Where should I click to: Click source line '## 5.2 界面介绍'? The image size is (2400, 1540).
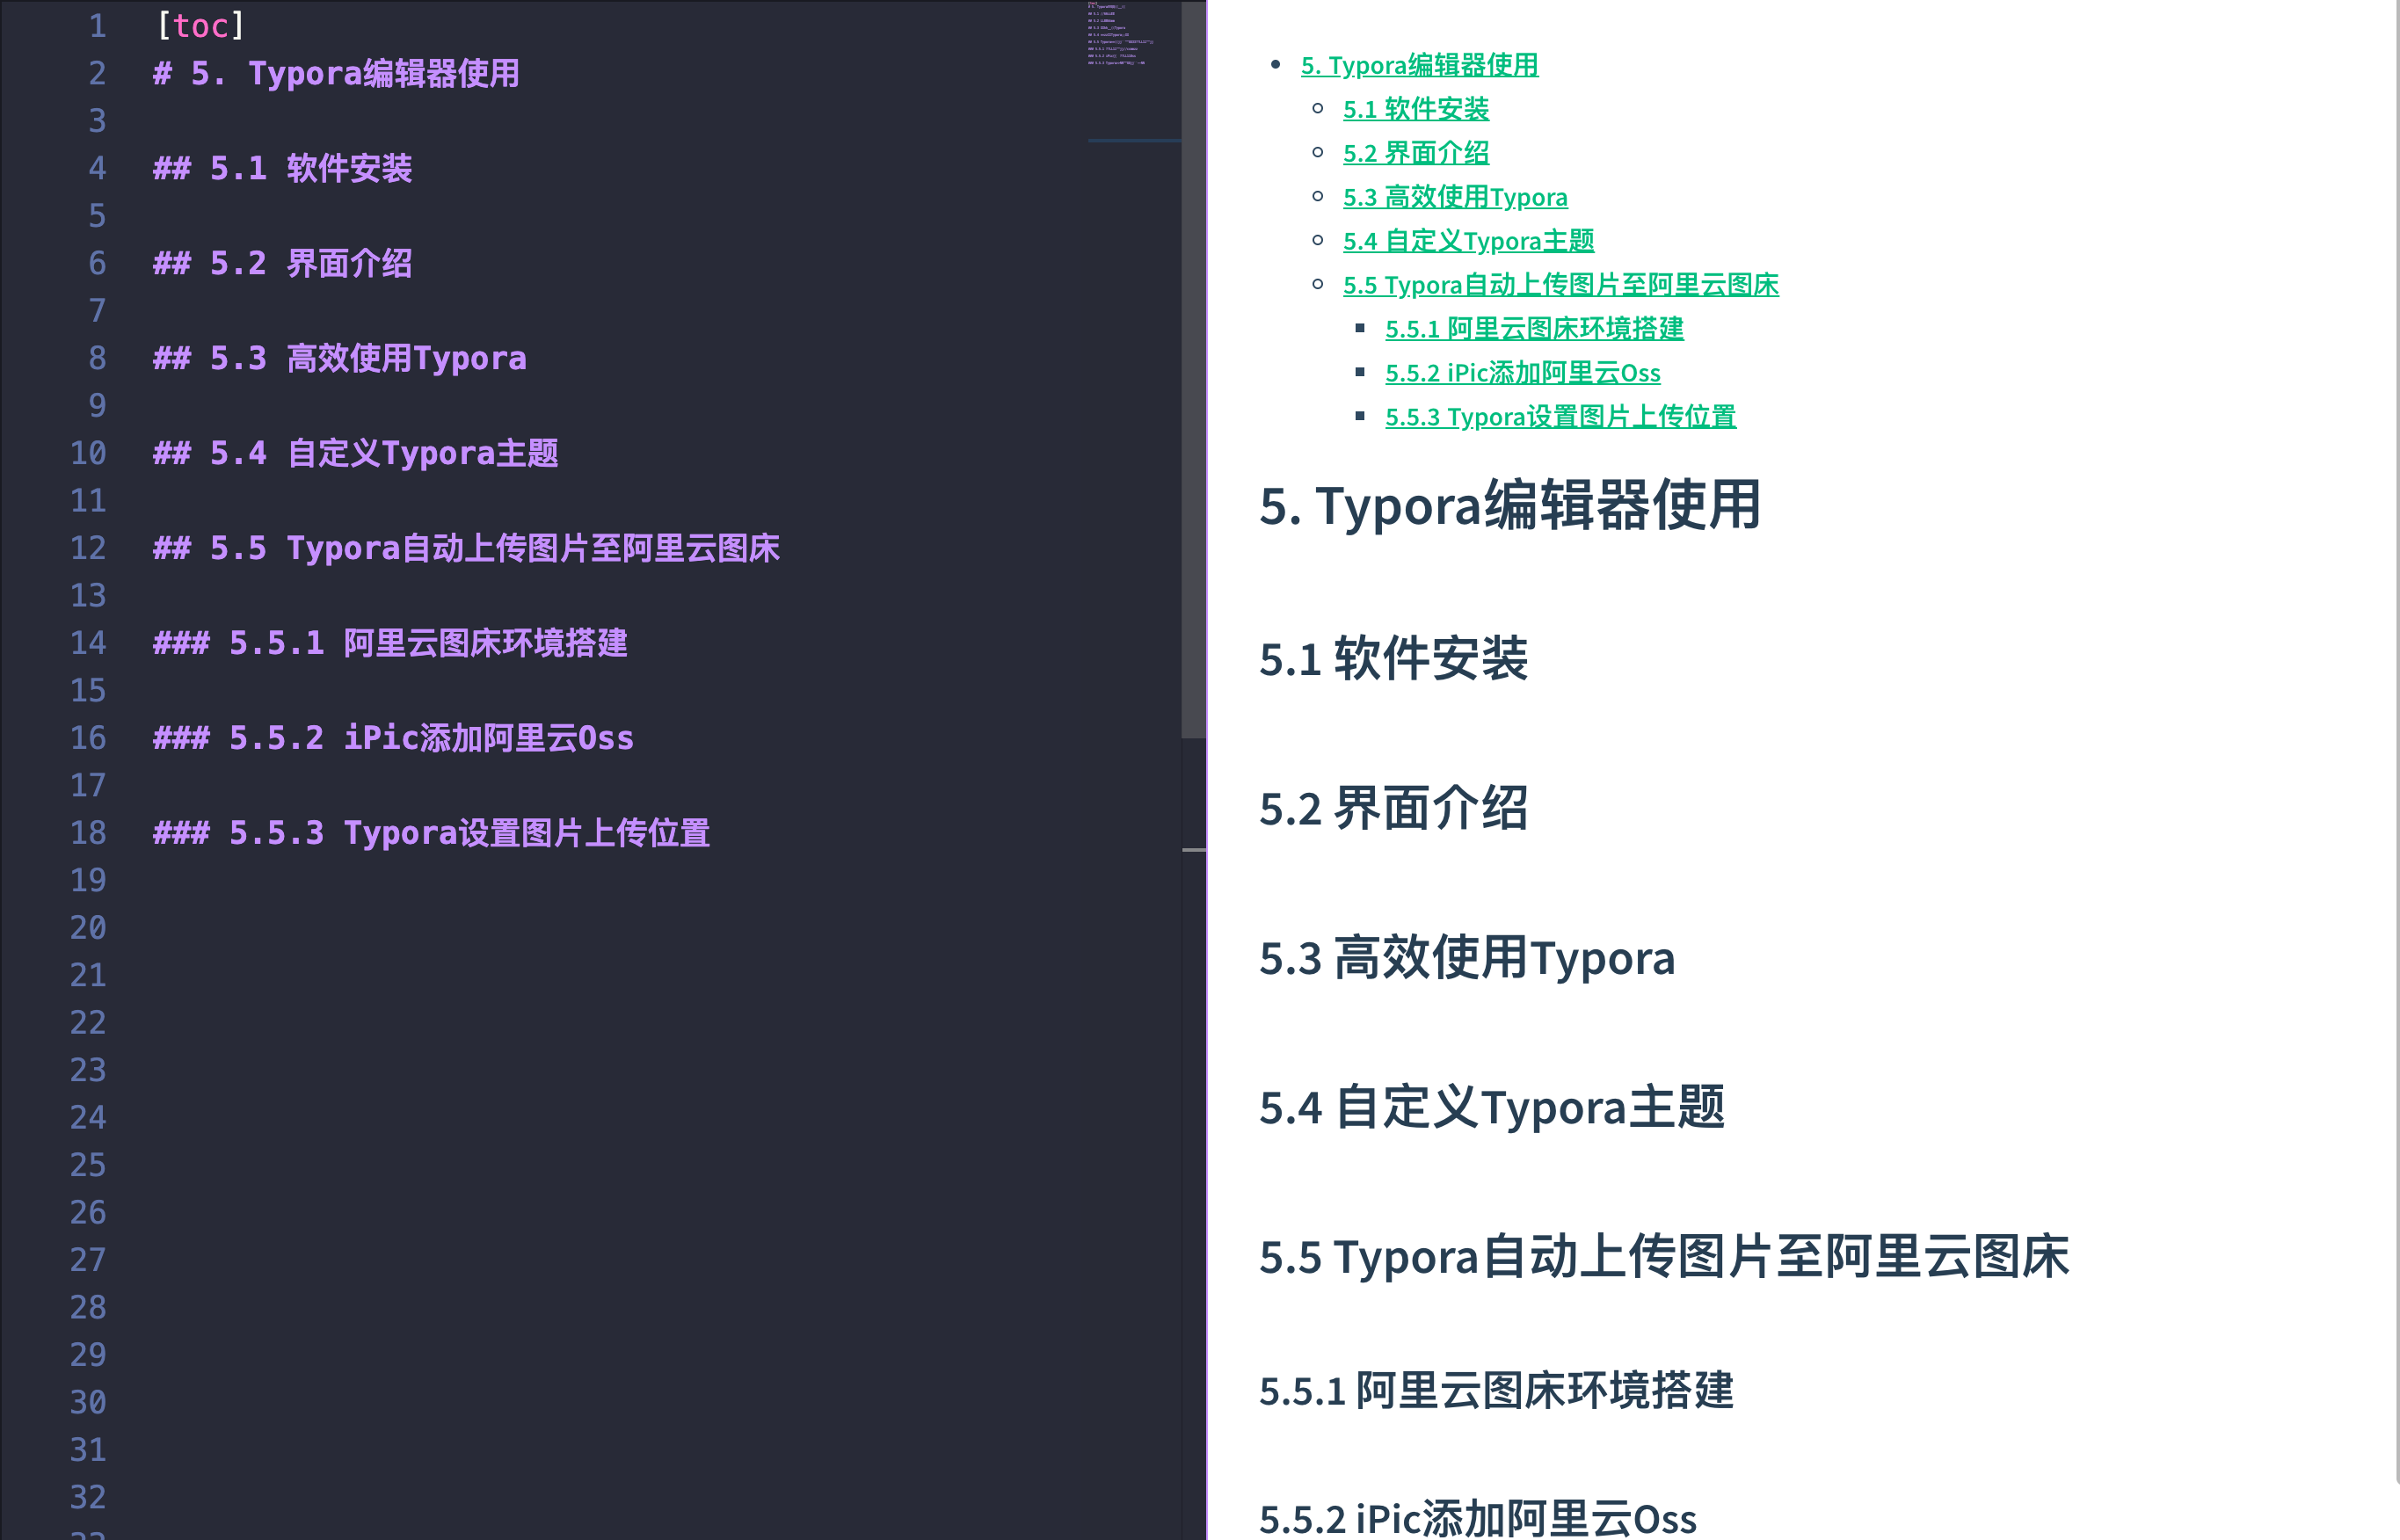[282, 263]
